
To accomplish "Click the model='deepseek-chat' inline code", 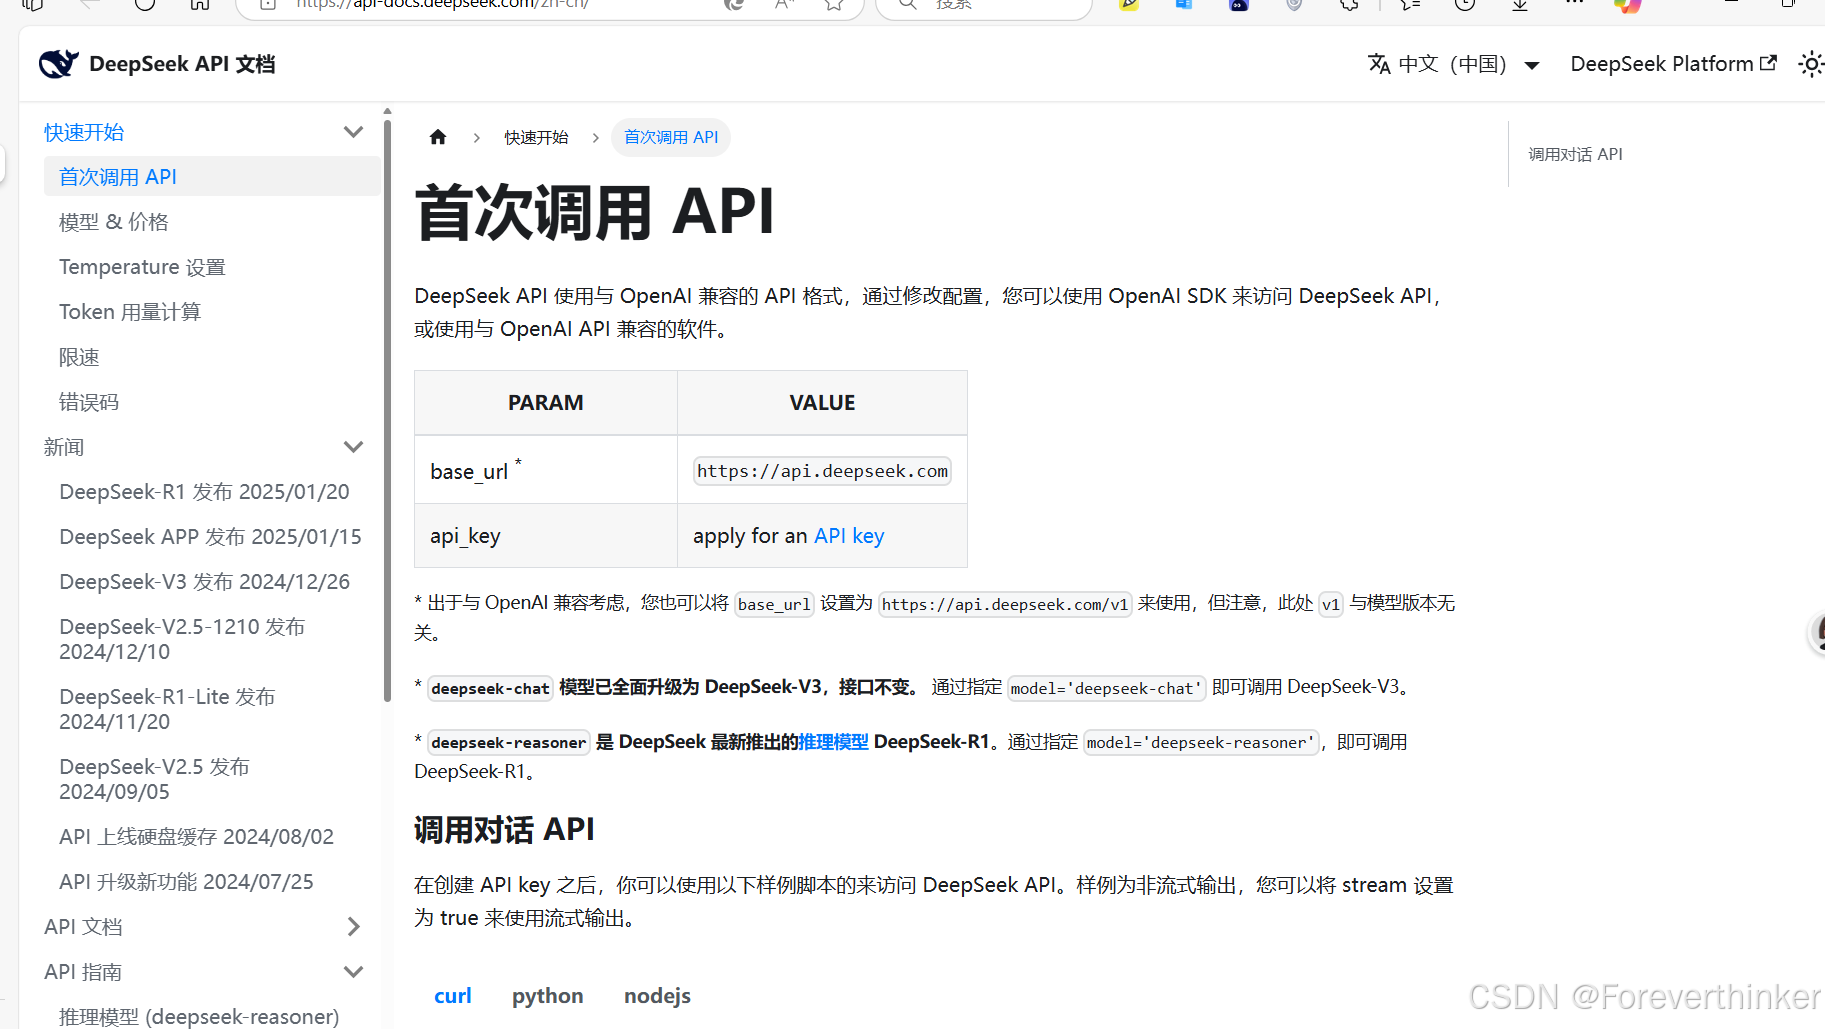I will (x=1106, y=688).
